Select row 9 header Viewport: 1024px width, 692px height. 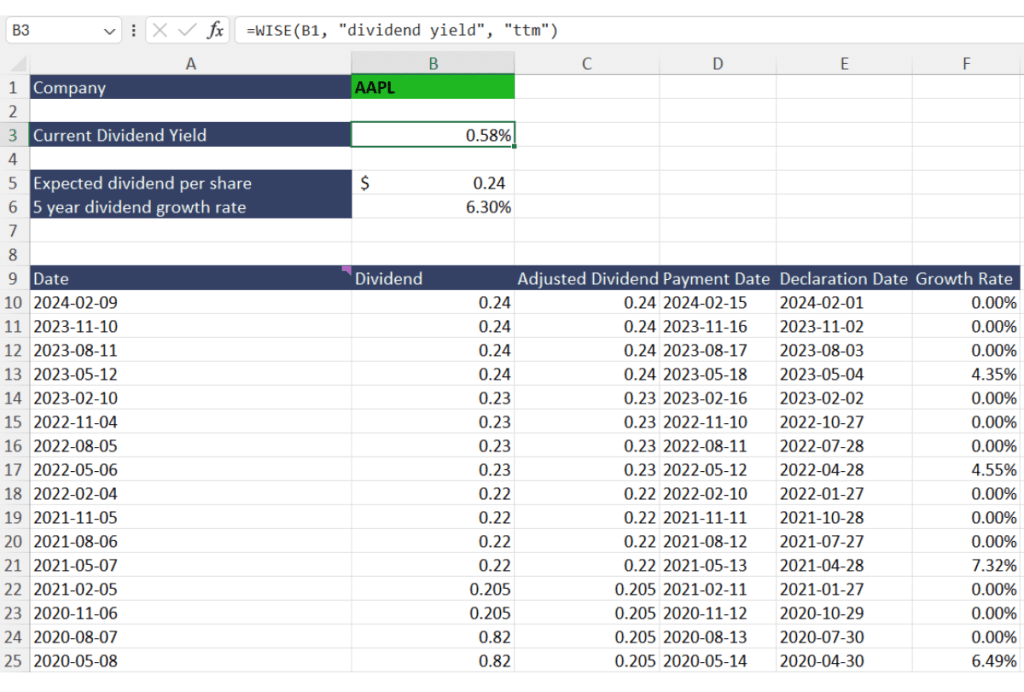coord(14,279)
